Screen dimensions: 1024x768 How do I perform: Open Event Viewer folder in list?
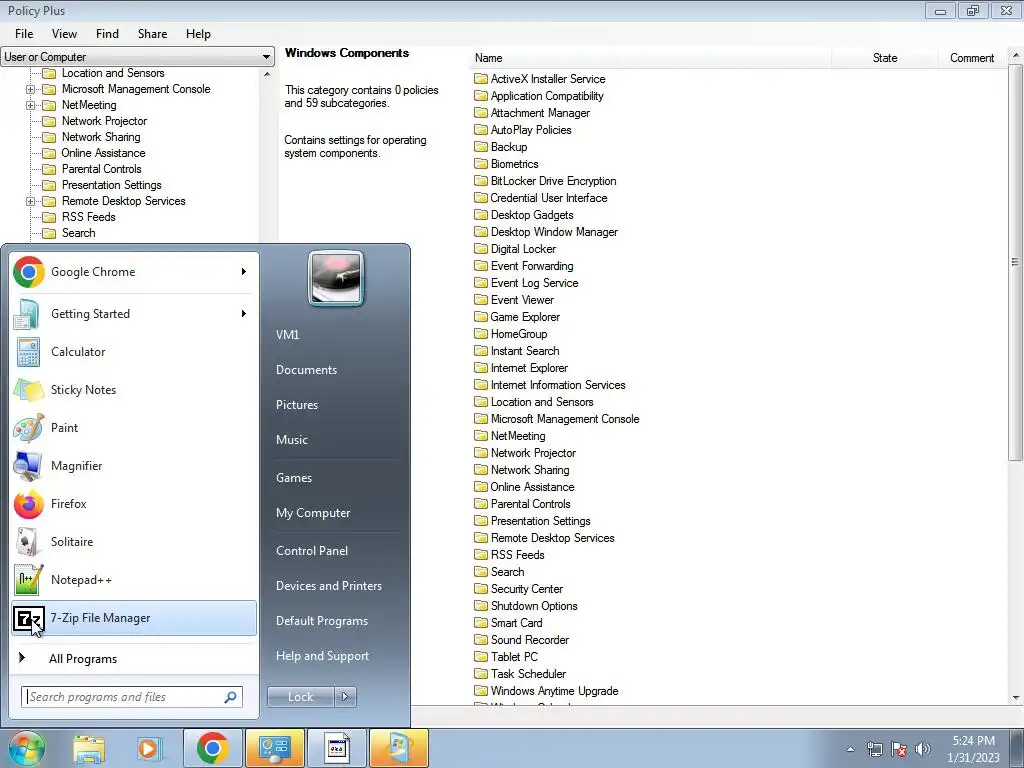514,300
